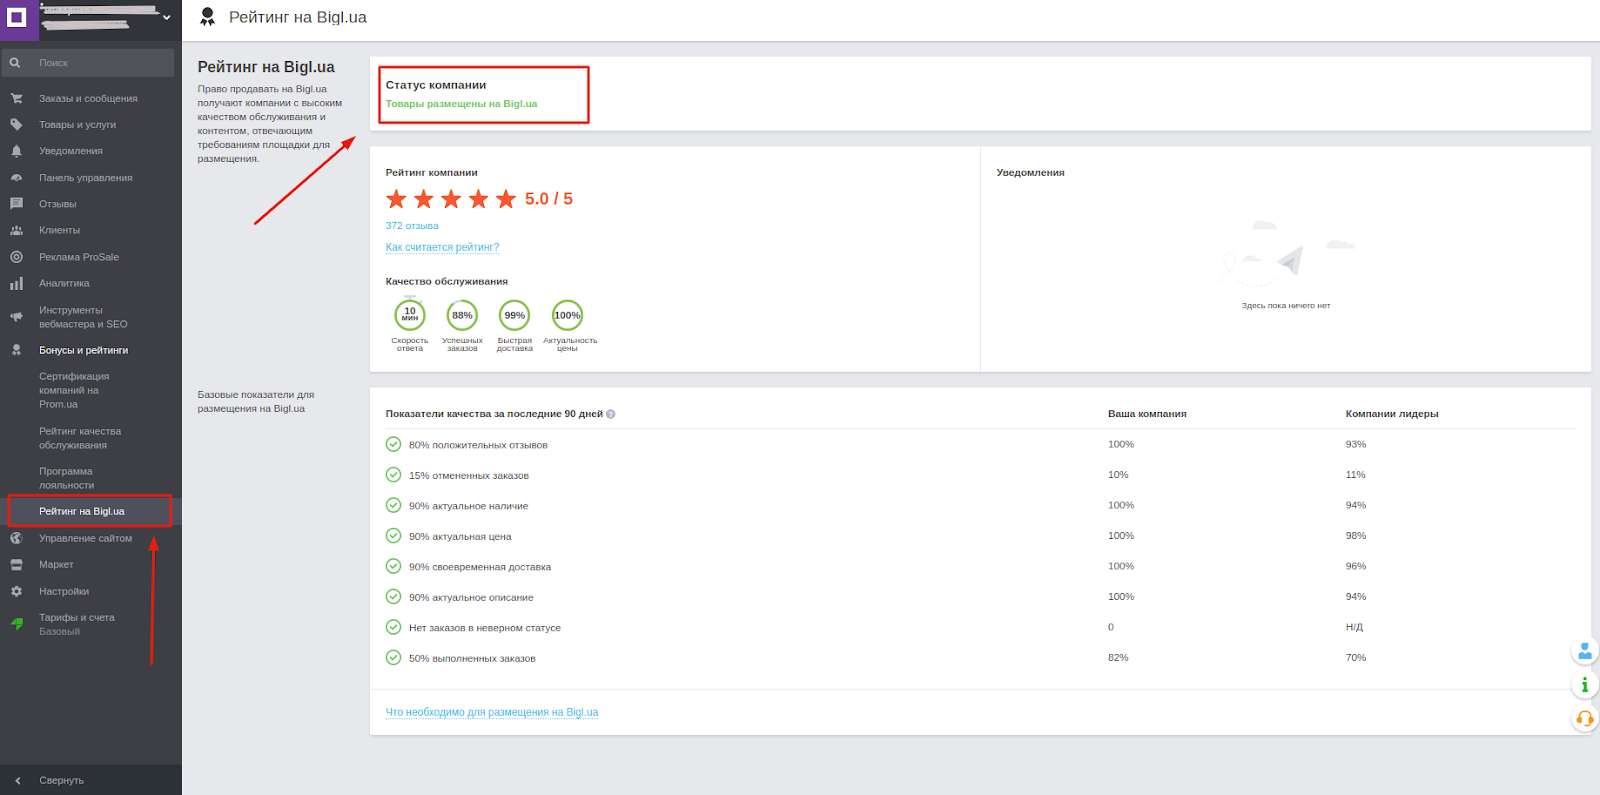
Task: Click the 82% value for выполненных заказов
Action: click(x=1118, y=658)
